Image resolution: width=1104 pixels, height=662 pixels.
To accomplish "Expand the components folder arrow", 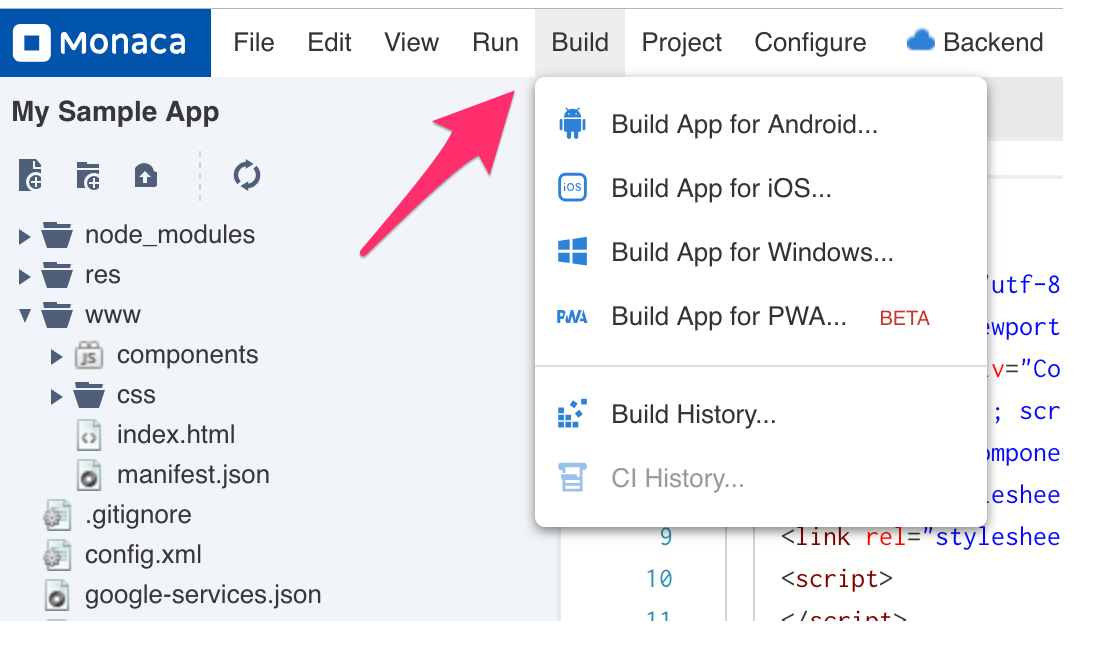I will click(56, 356).
